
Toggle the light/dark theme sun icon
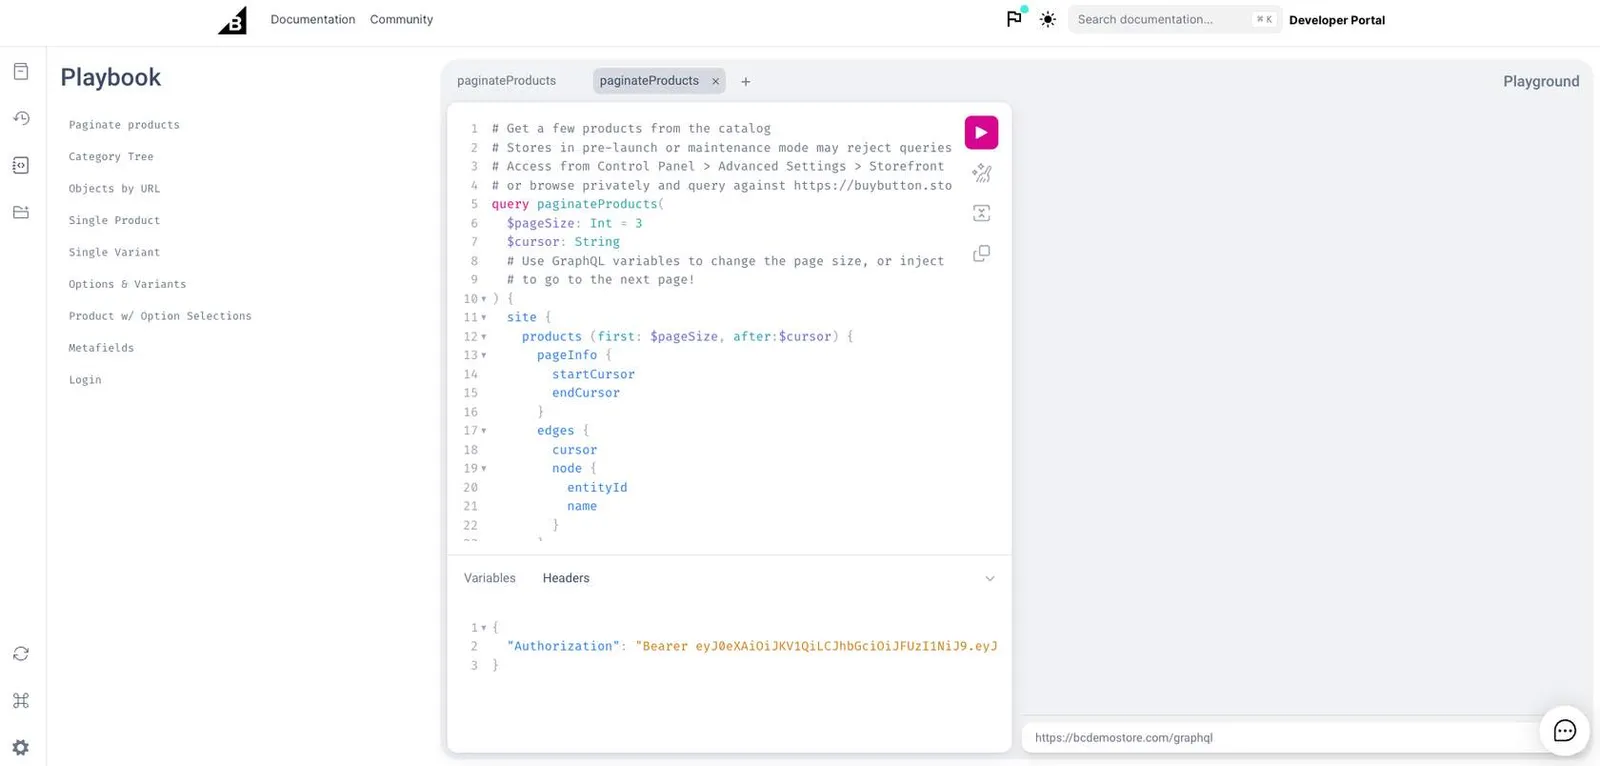(1047, 19)
